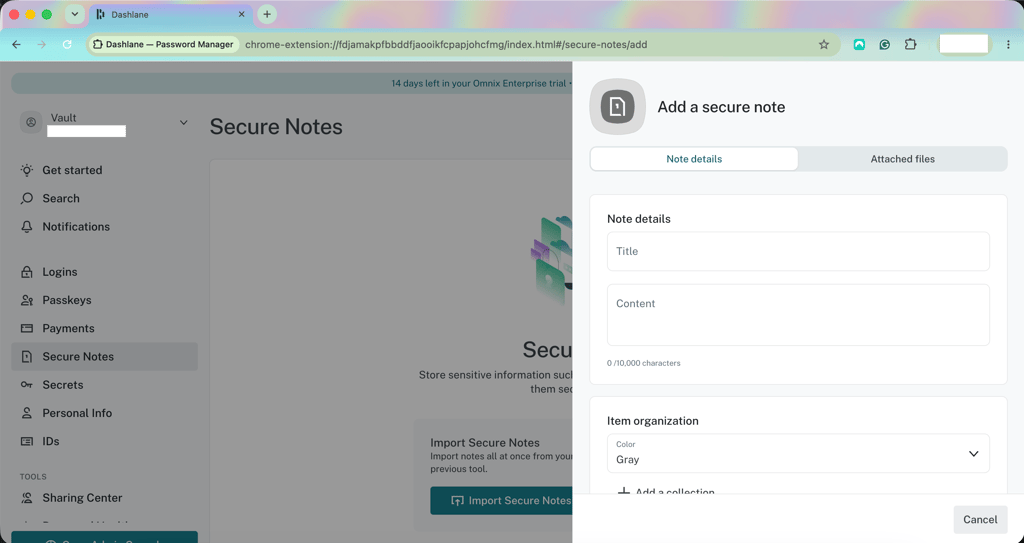Click the Import Secure Notes button
The image size is (1024, 543).
[x=502, y=501]
